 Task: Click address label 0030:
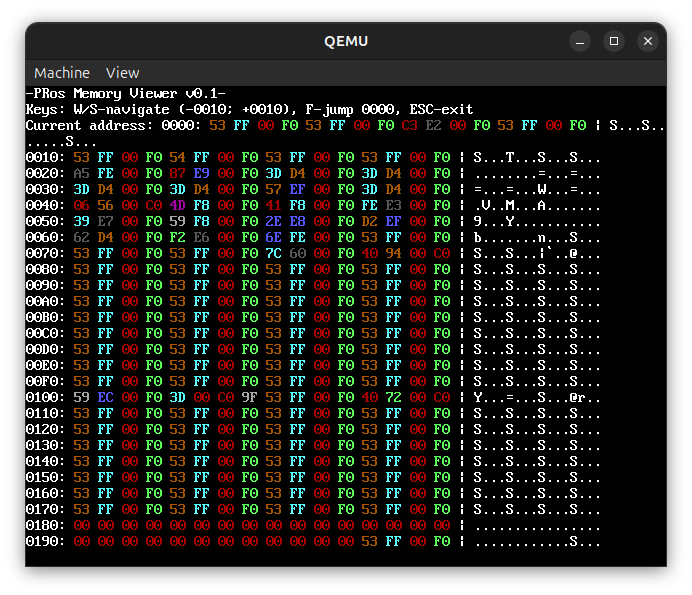(x=45, y=189)
